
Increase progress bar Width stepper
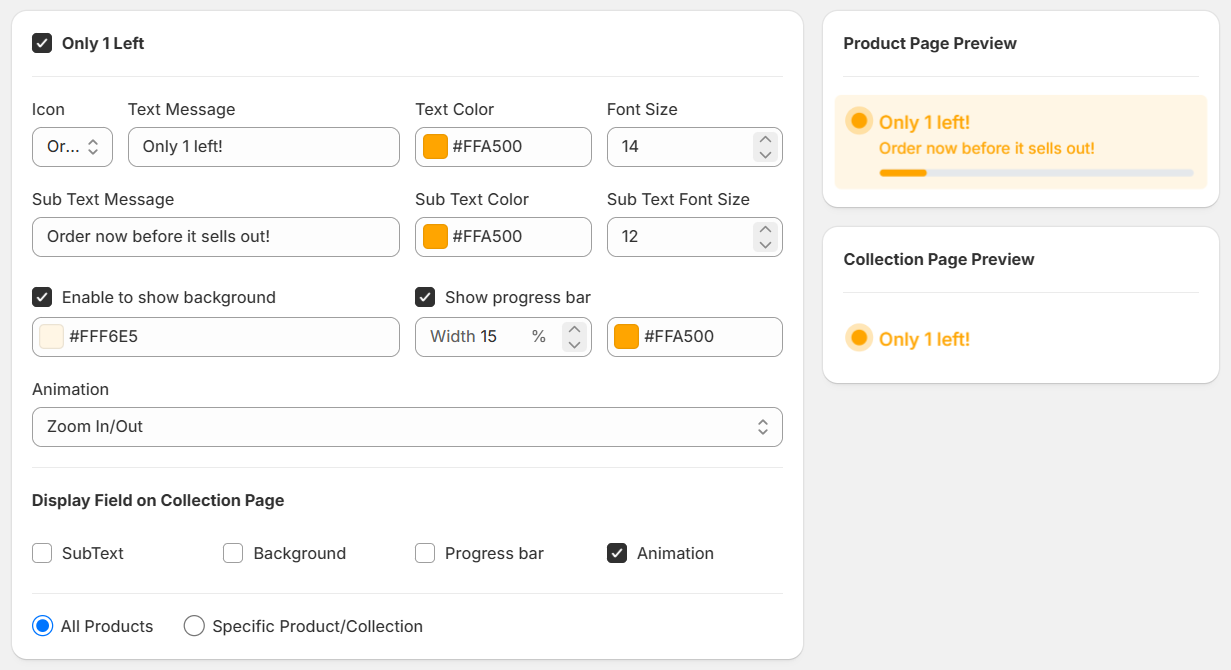tap(574, 329)
